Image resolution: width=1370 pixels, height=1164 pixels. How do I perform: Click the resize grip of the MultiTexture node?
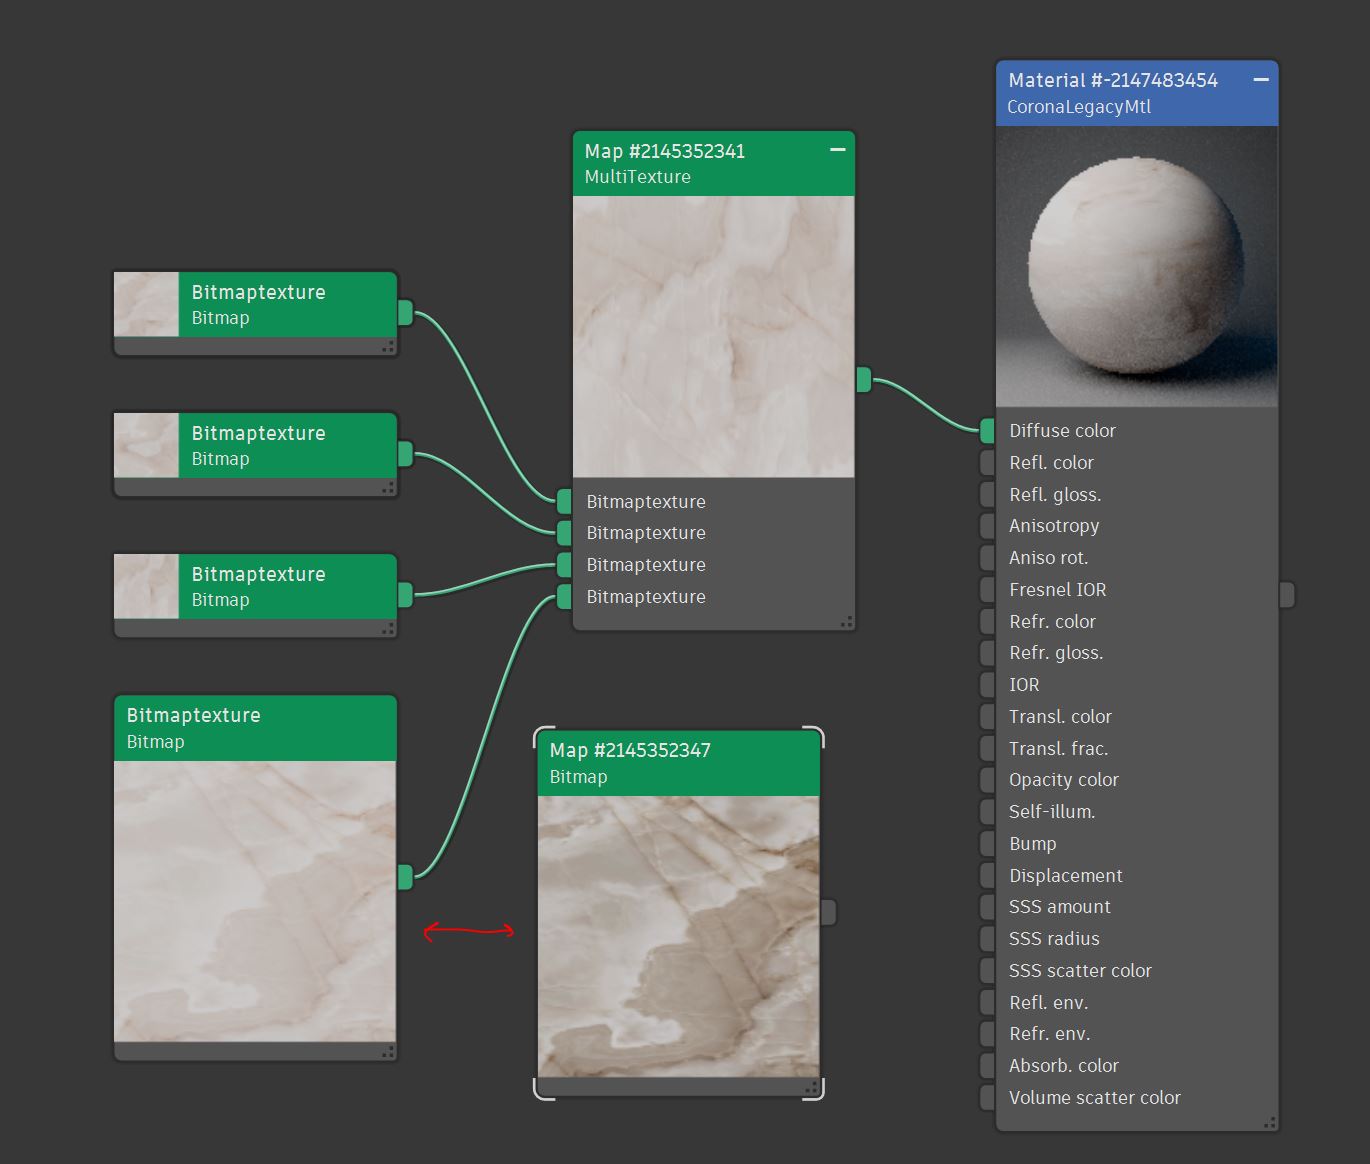(x=847, y=622)
